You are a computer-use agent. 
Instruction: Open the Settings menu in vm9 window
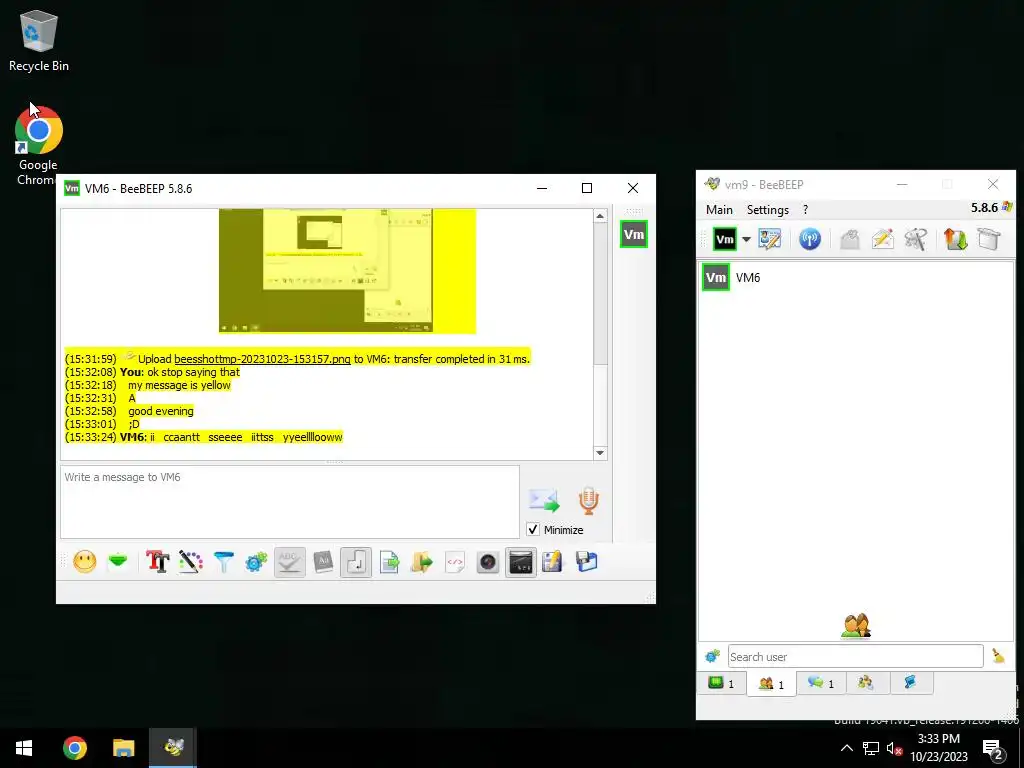tap(768, 210)
